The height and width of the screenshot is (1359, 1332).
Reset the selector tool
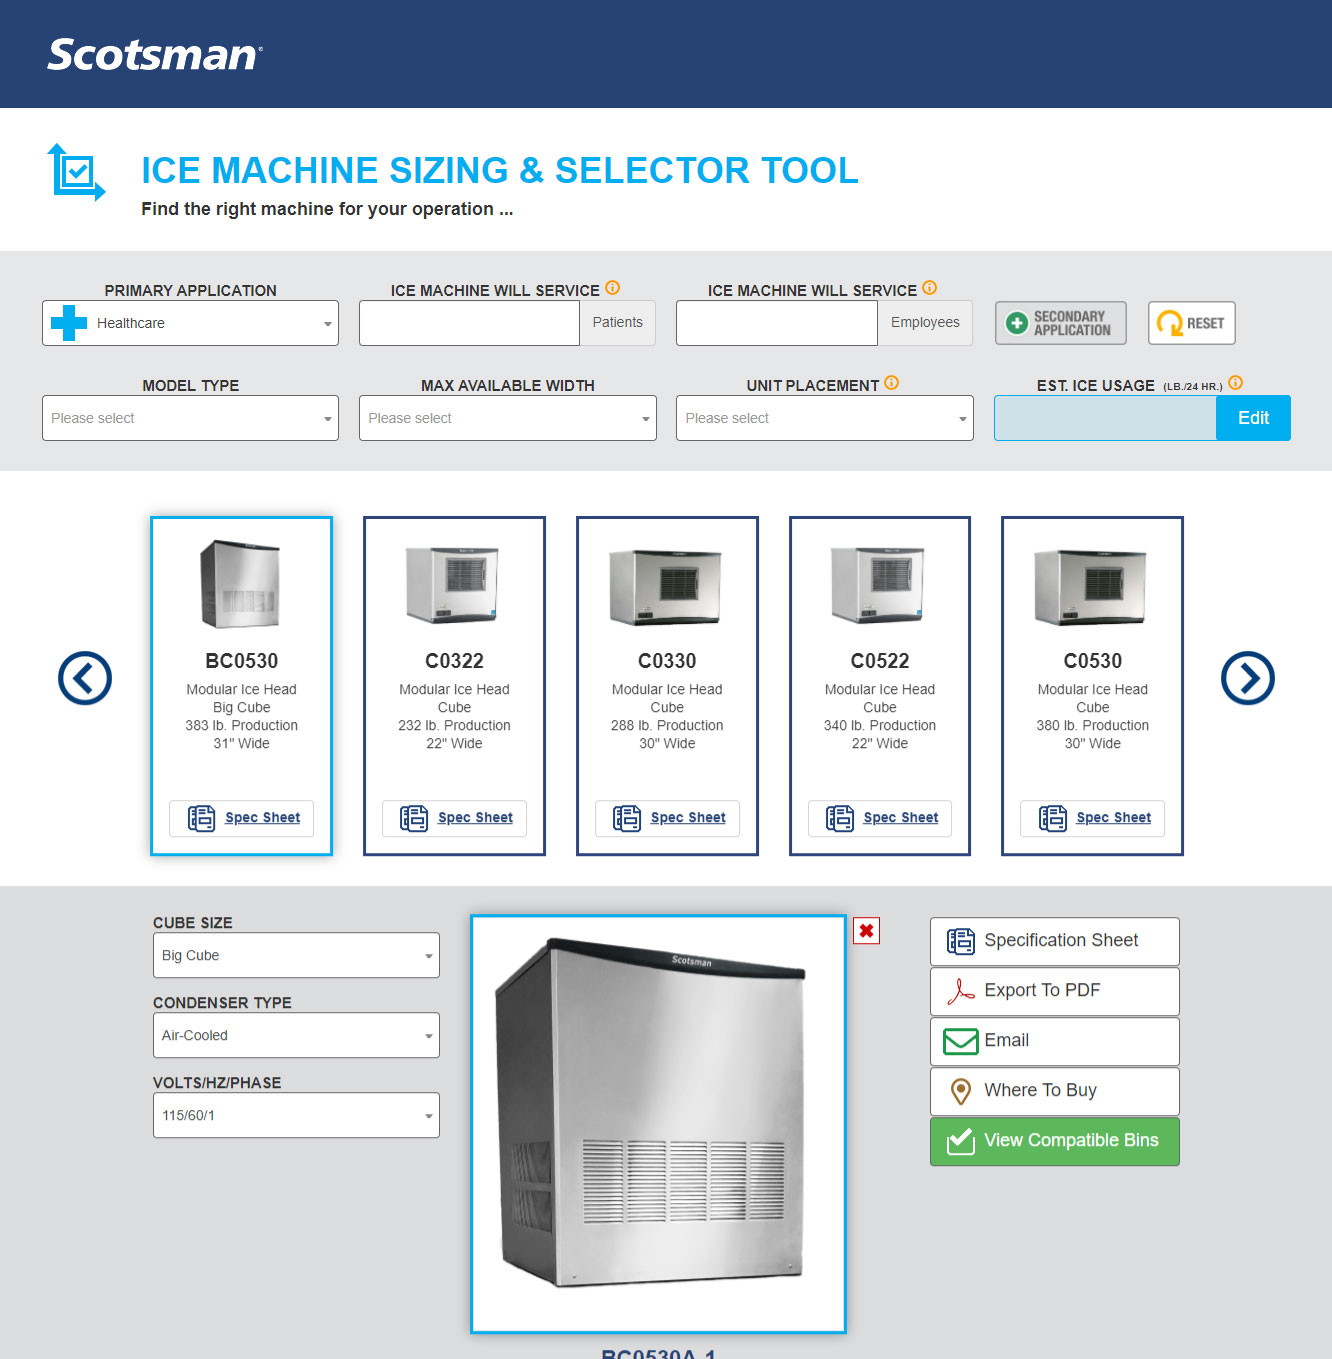click(1191, 323)
